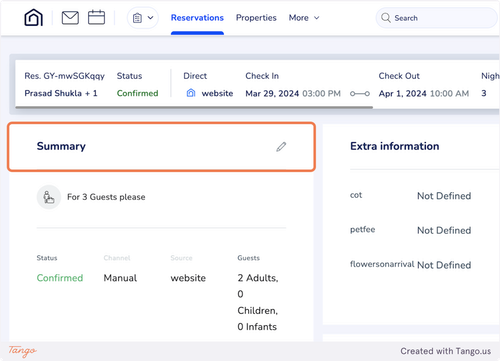Click the flowersonarrival field label

point(382,264)
